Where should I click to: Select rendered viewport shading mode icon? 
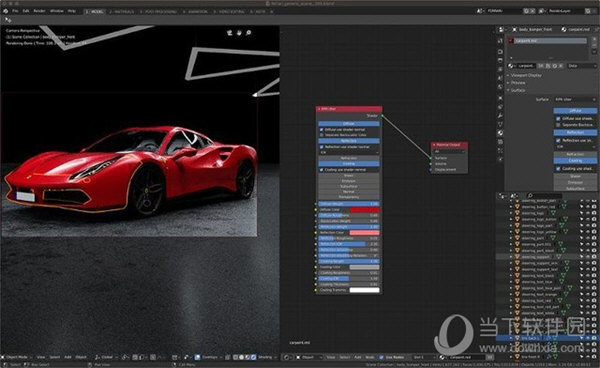253,357
